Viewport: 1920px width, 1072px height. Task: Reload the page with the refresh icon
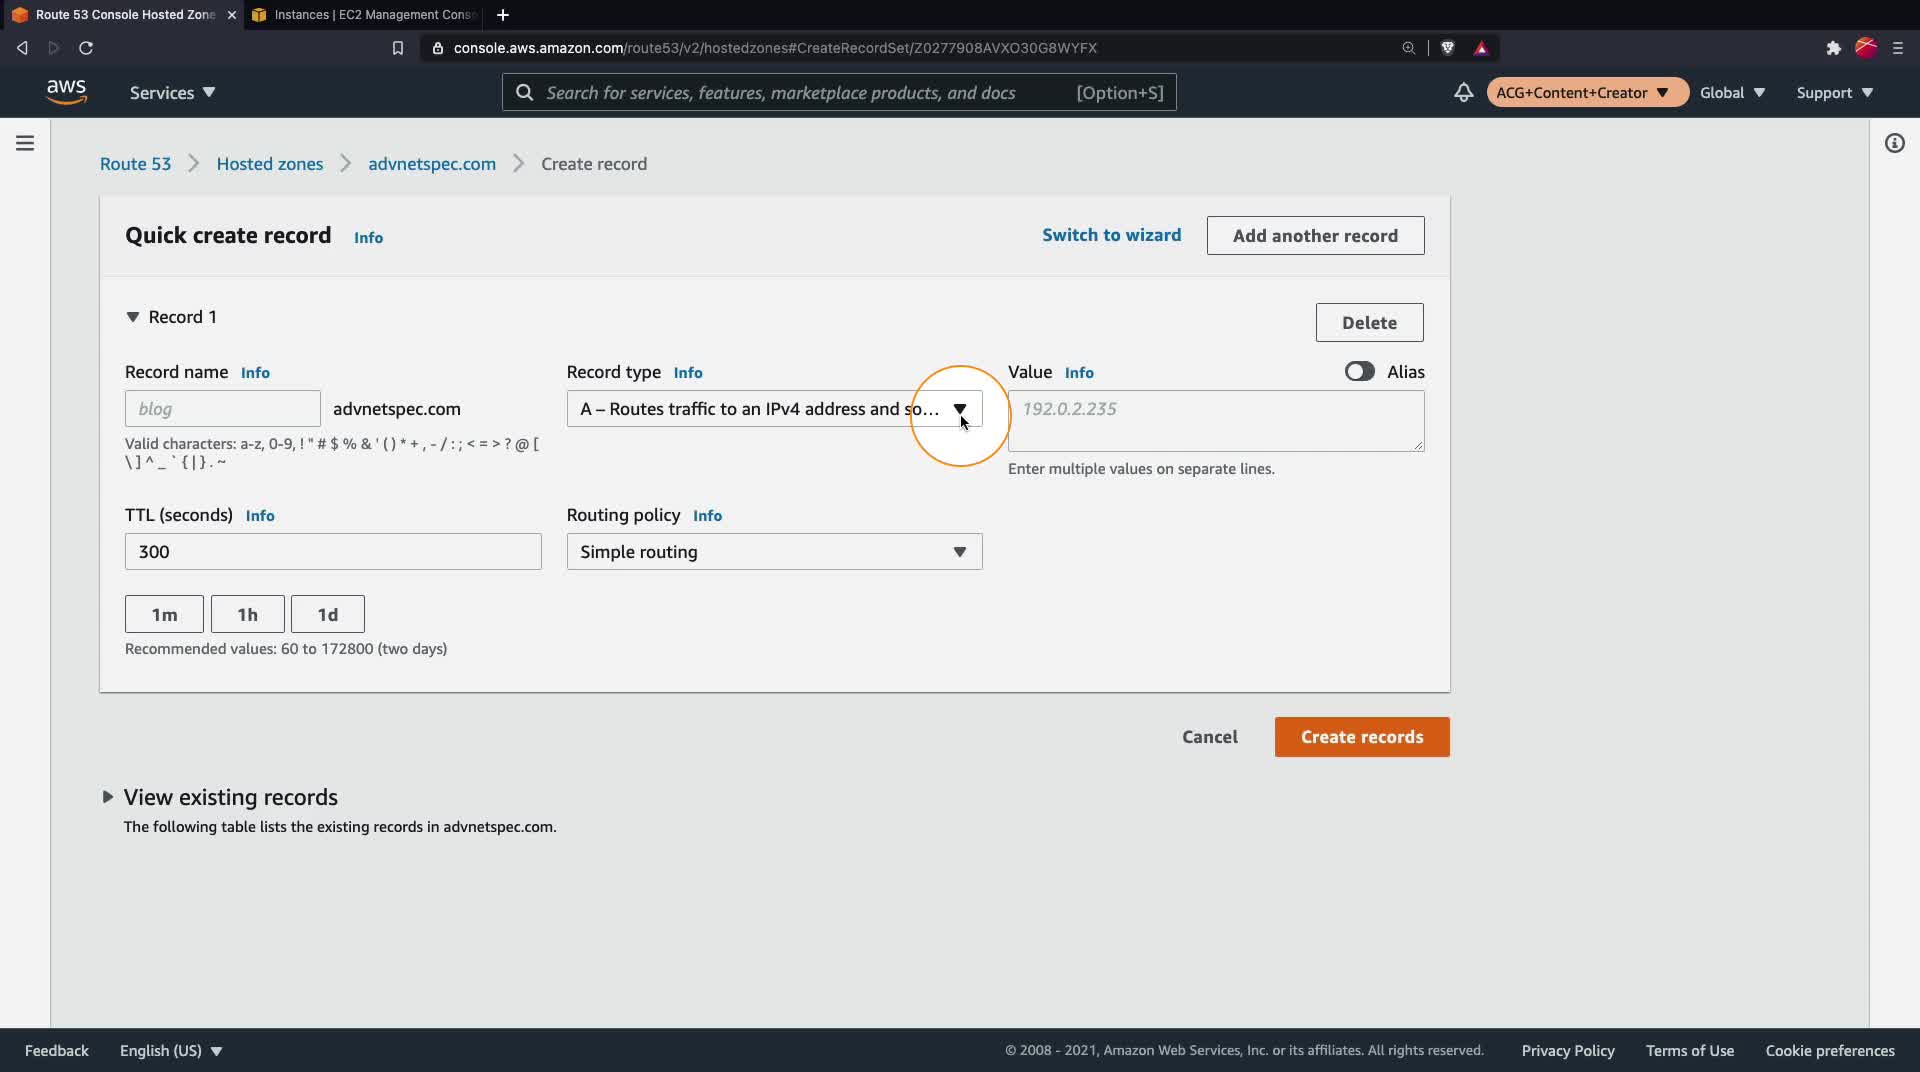point(86,48)
